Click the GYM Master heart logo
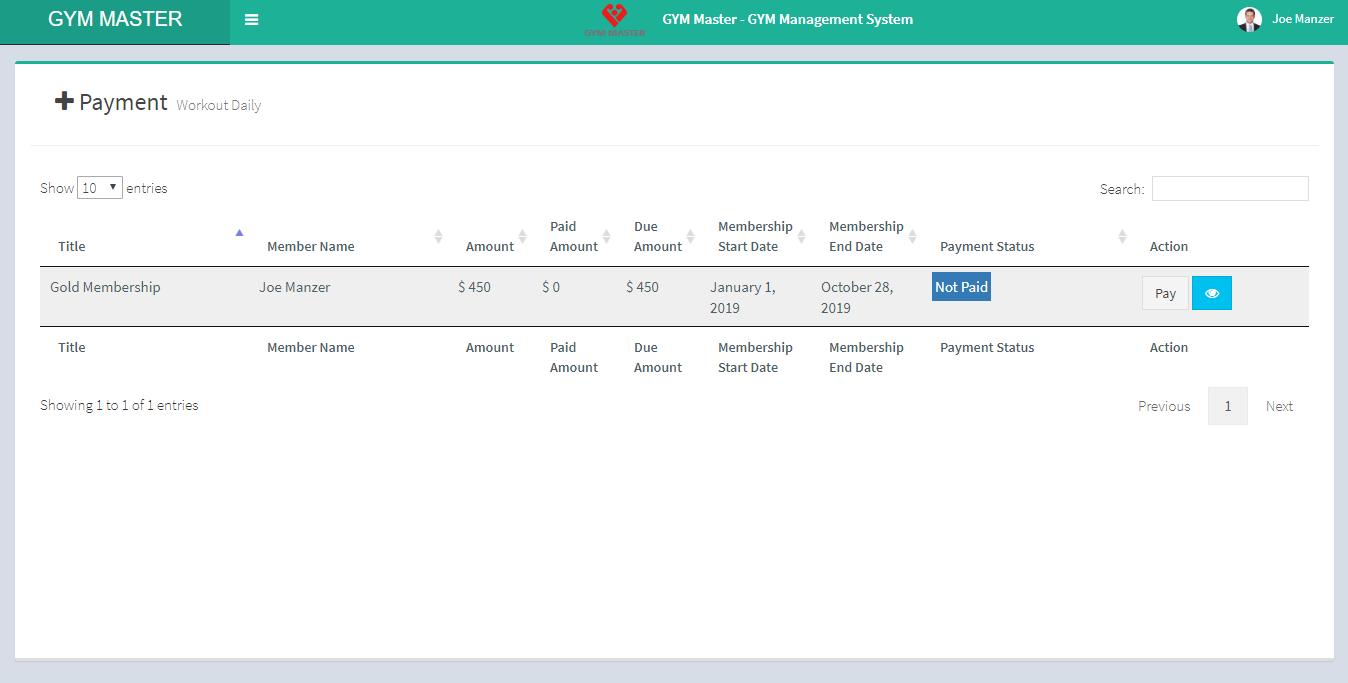 [x=614, y=19]
